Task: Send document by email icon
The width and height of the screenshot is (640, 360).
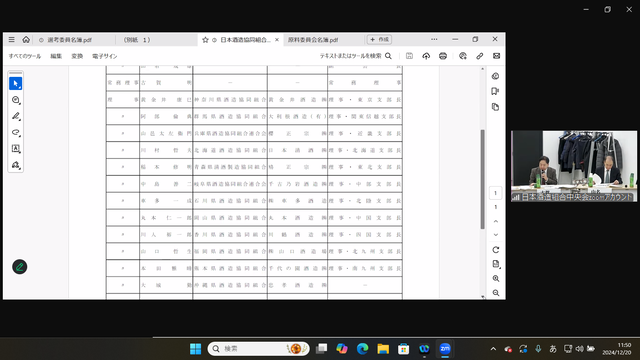Action: coord(496,56)
